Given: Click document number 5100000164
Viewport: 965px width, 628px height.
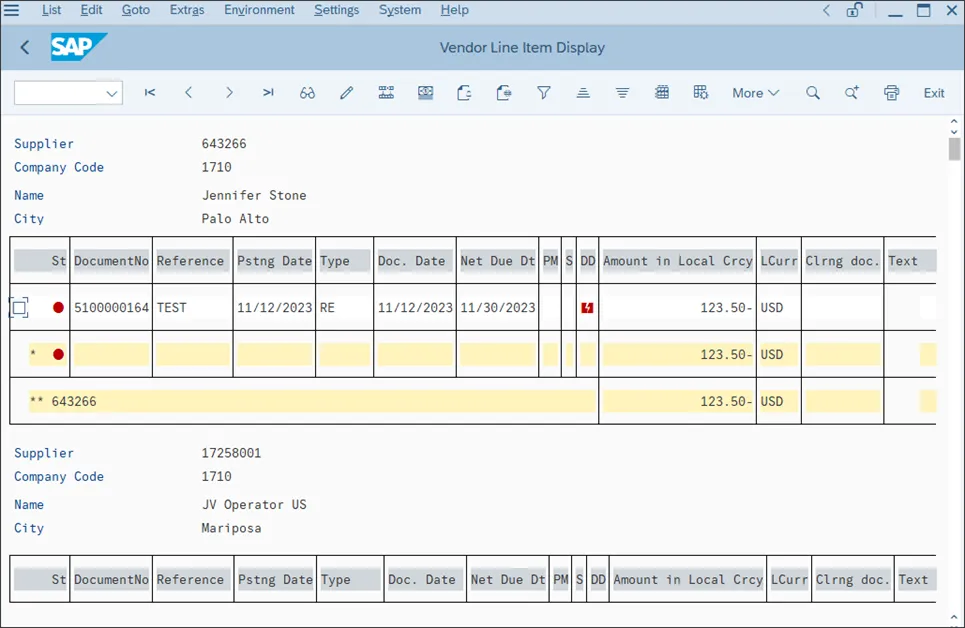Looking at the screenshot, I should tap(111, 307).
